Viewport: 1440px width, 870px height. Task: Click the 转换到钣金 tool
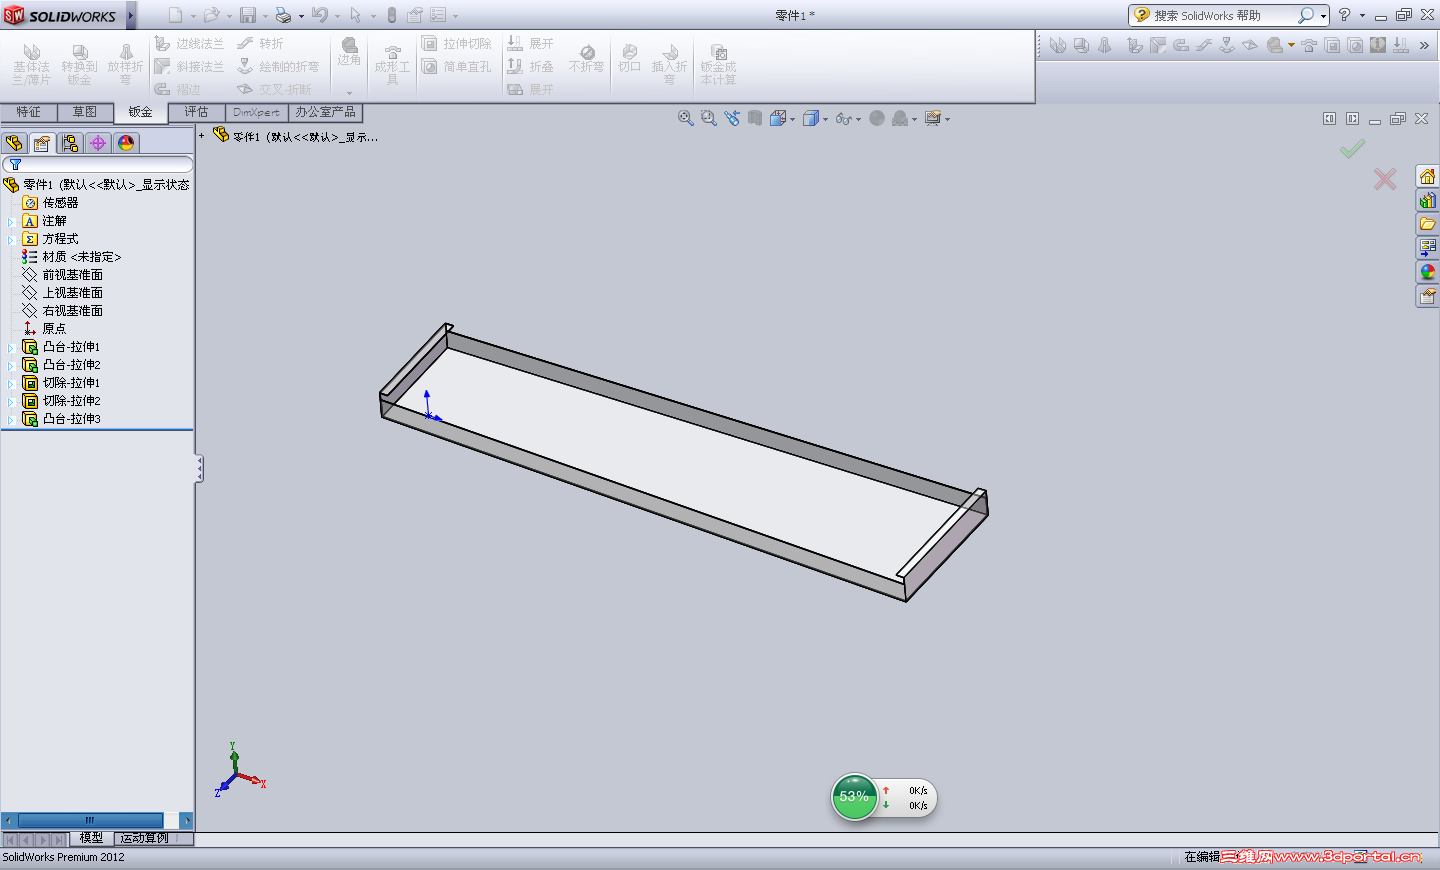pos(80,65)
